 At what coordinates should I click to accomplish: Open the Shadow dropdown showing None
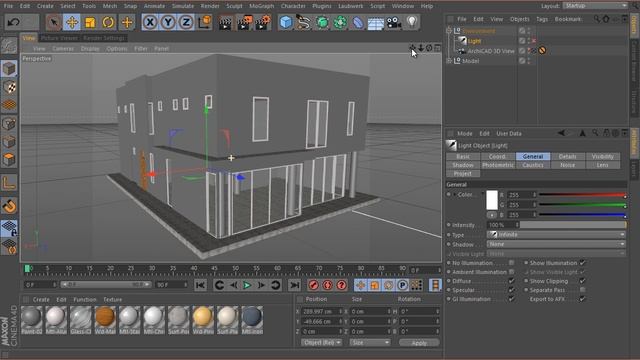coord(556,244)
